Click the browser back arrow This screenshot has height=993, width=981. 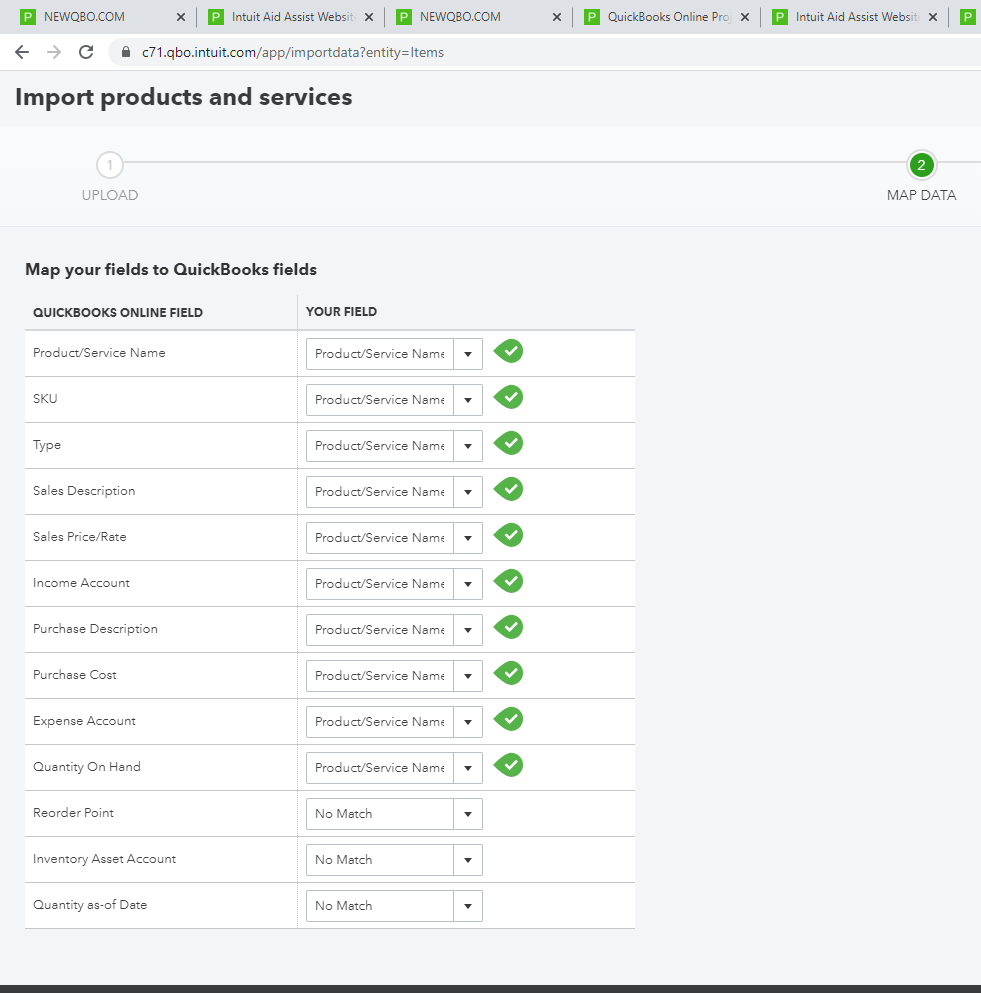[x=22, y=52]
